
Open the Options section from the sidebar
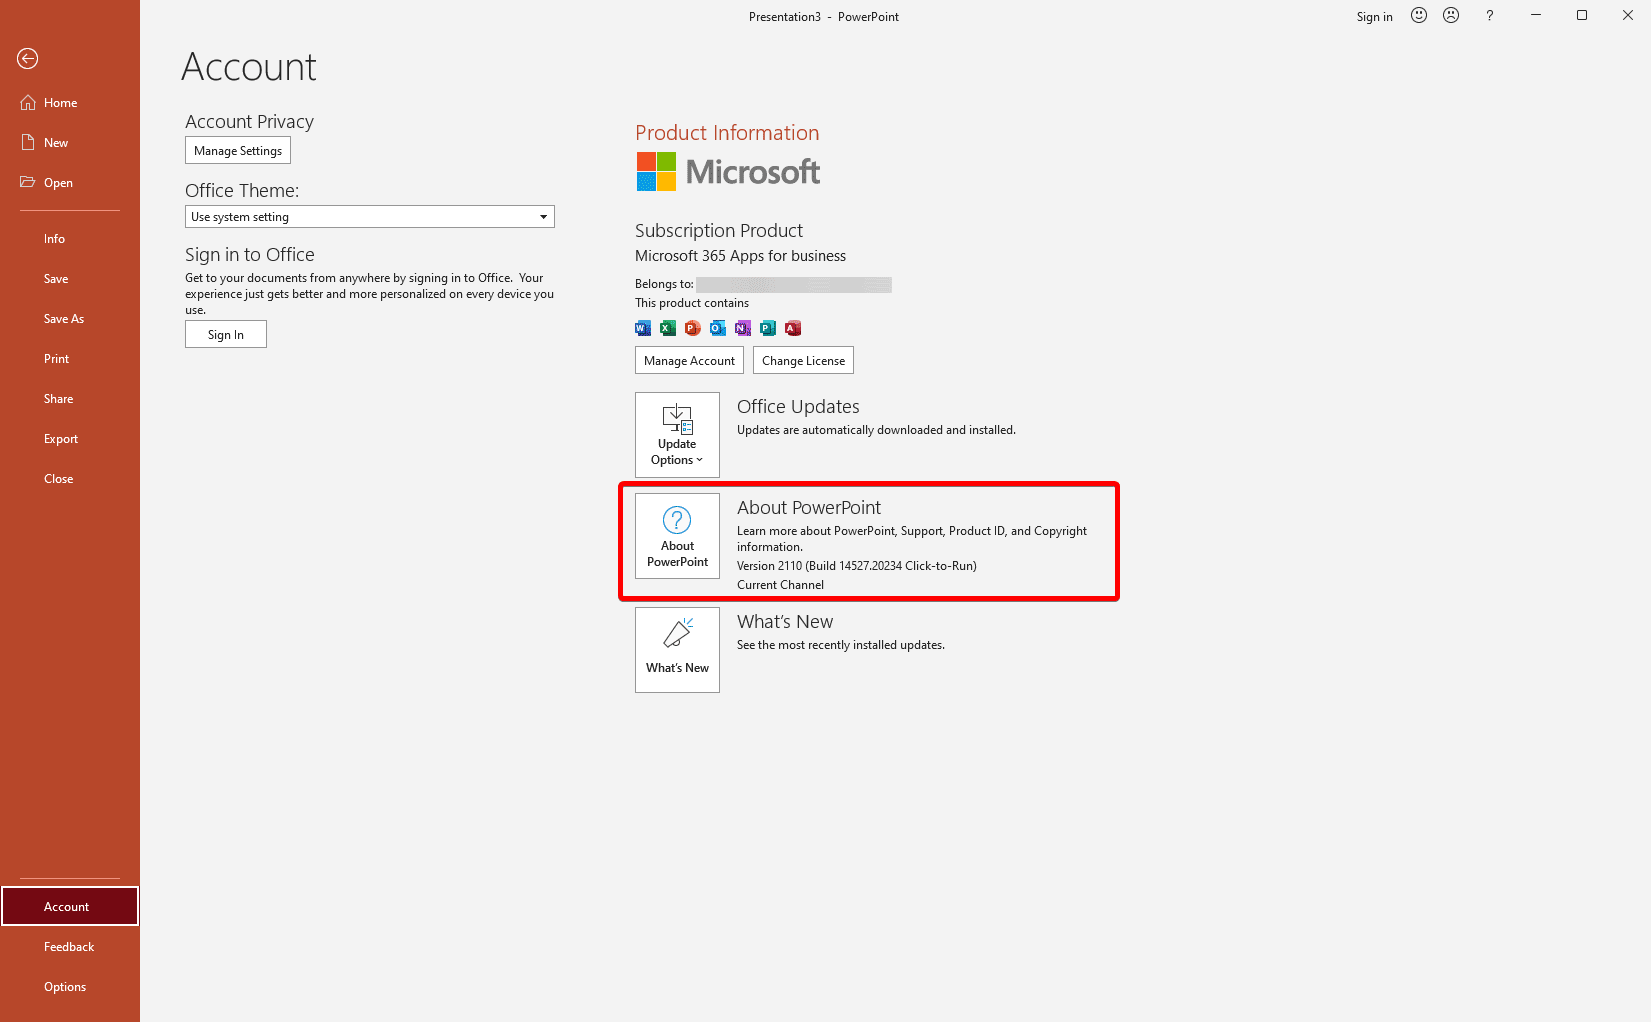(x=65, y=986)
